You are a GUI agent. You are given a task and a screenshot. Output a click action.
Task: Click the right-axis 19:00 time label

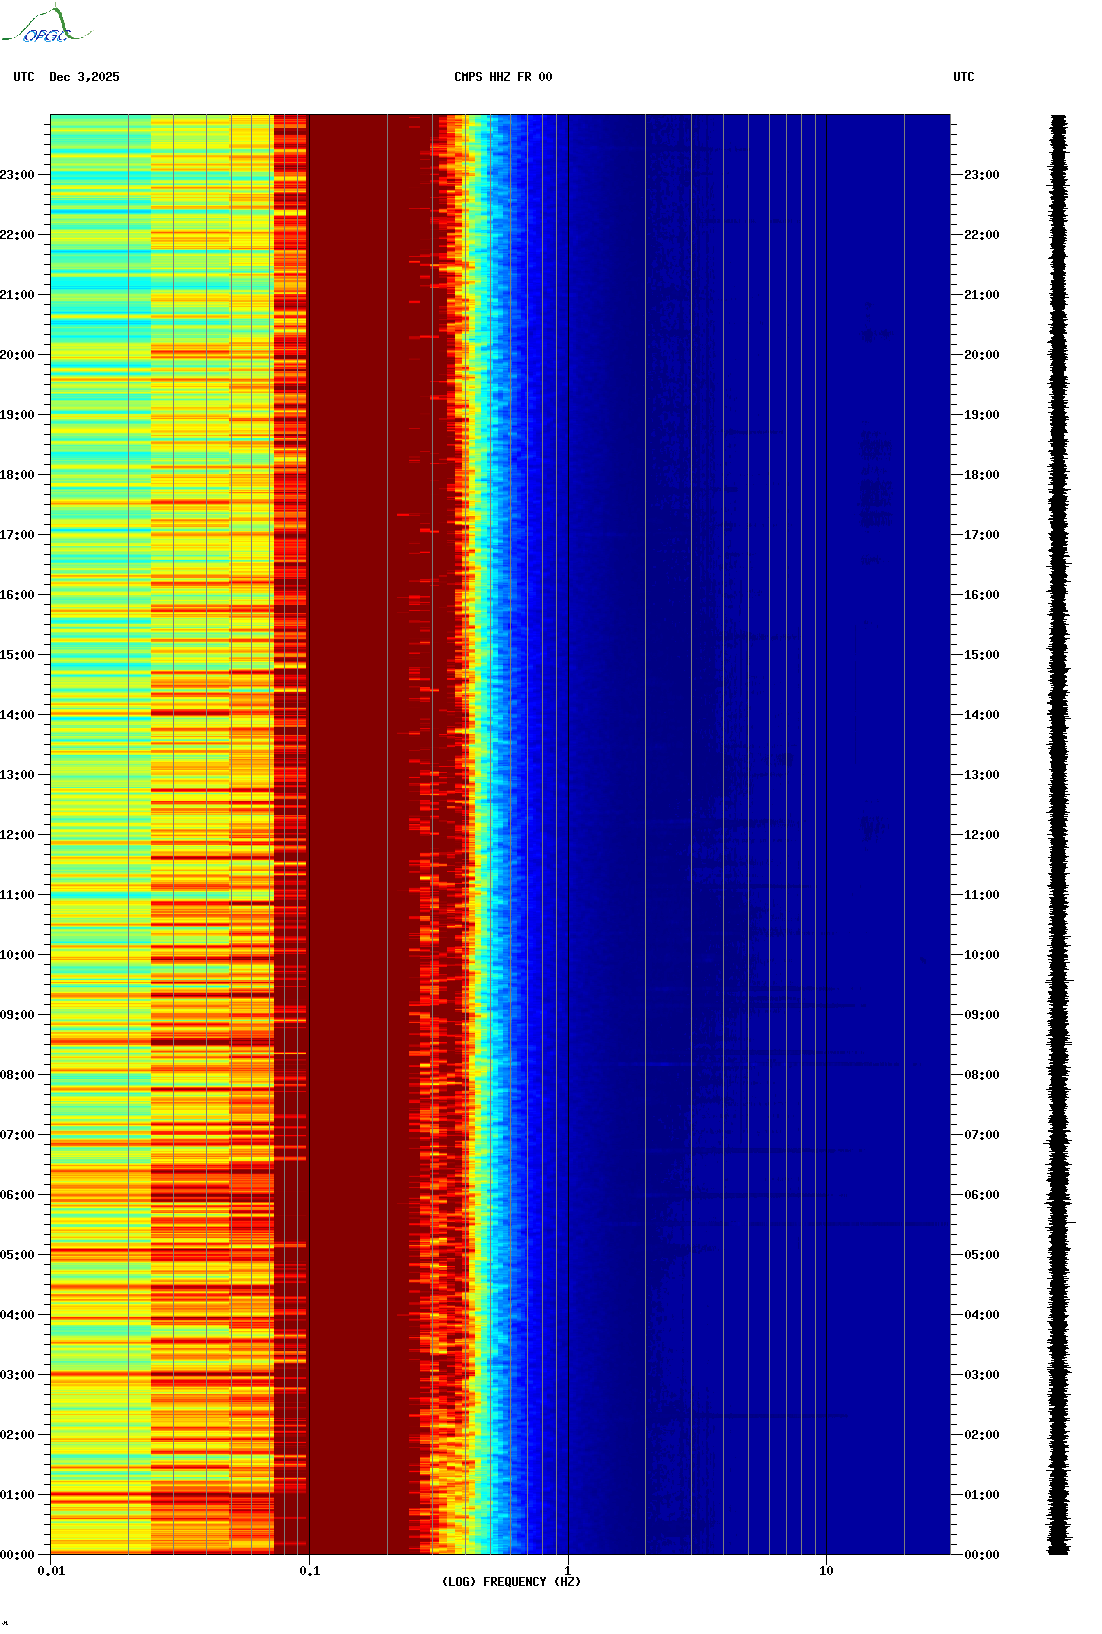(982, 415)
